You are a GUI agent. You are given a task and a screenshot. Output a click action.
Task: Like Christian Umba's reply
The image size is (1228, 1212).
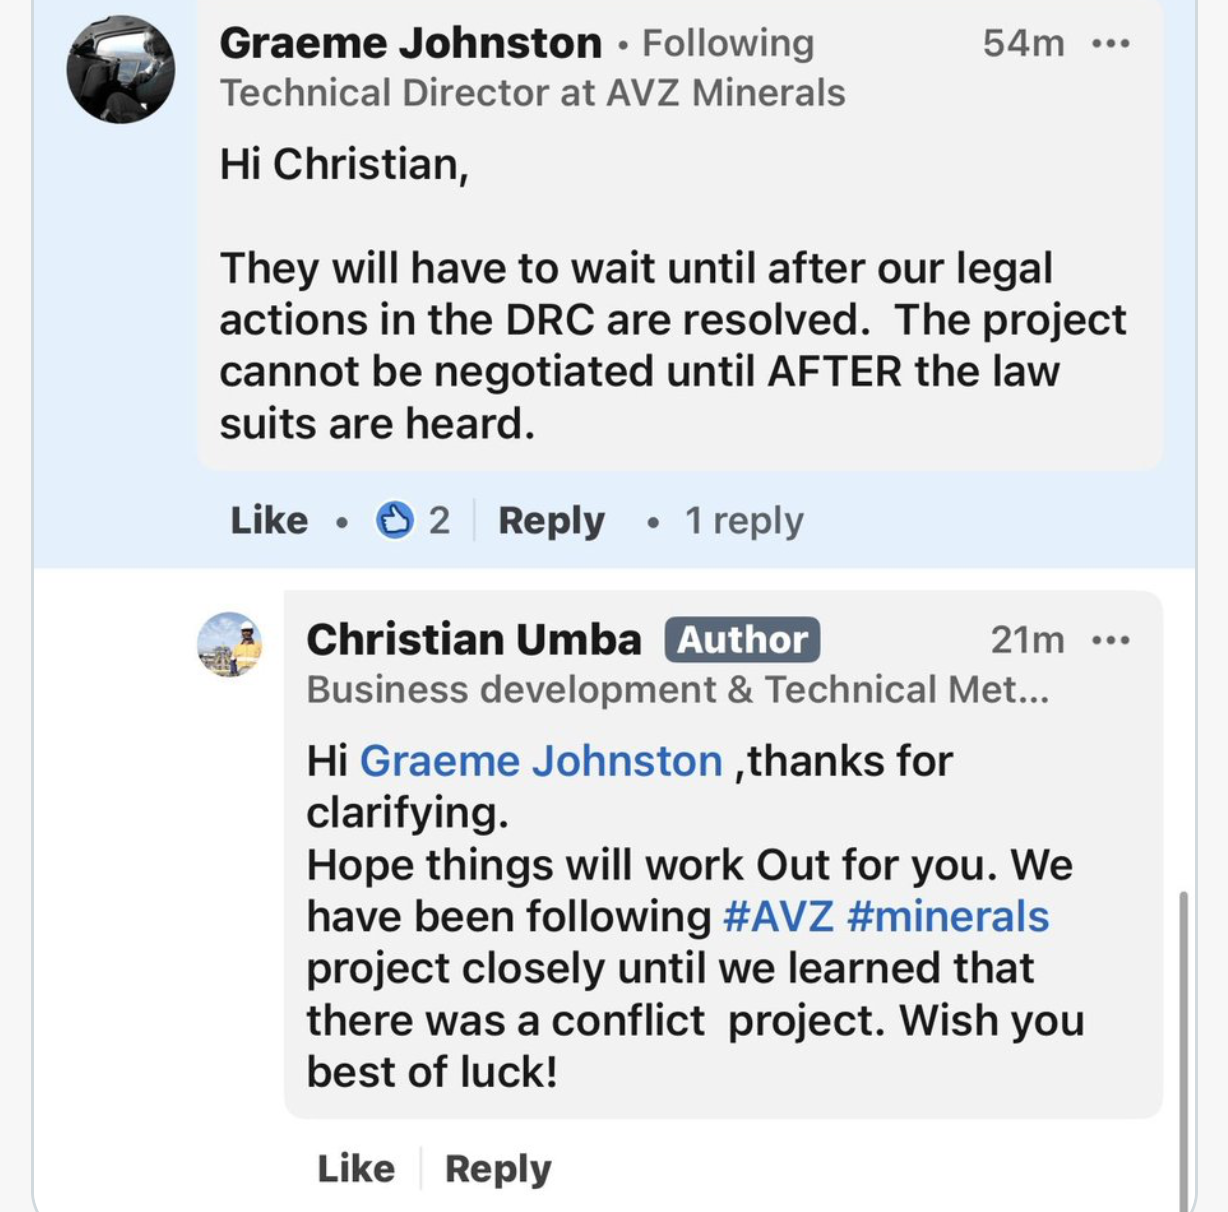pyautogui.click(x=356, y=1168)
